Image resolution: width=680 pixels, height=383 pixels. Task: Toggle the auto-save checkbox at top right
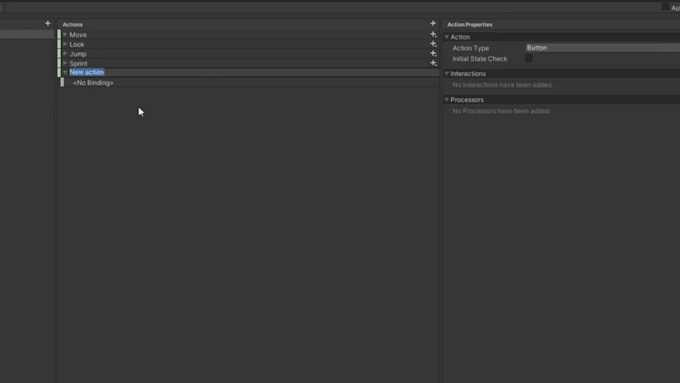[665, 7]
